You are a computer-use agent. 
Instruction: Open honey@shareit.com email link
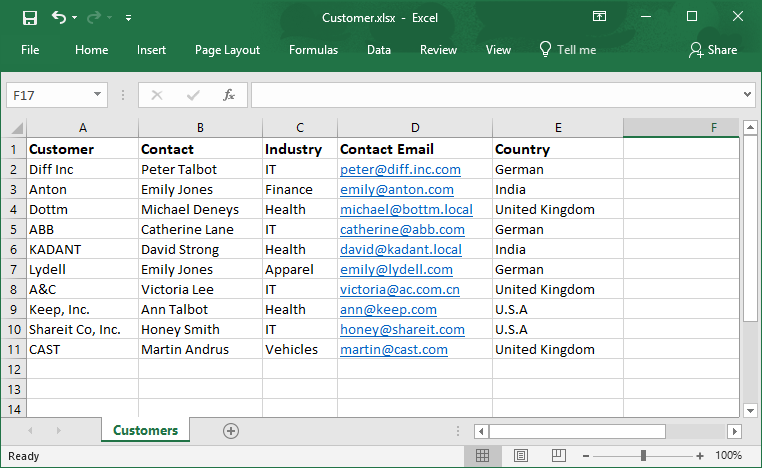coord(402,329)
